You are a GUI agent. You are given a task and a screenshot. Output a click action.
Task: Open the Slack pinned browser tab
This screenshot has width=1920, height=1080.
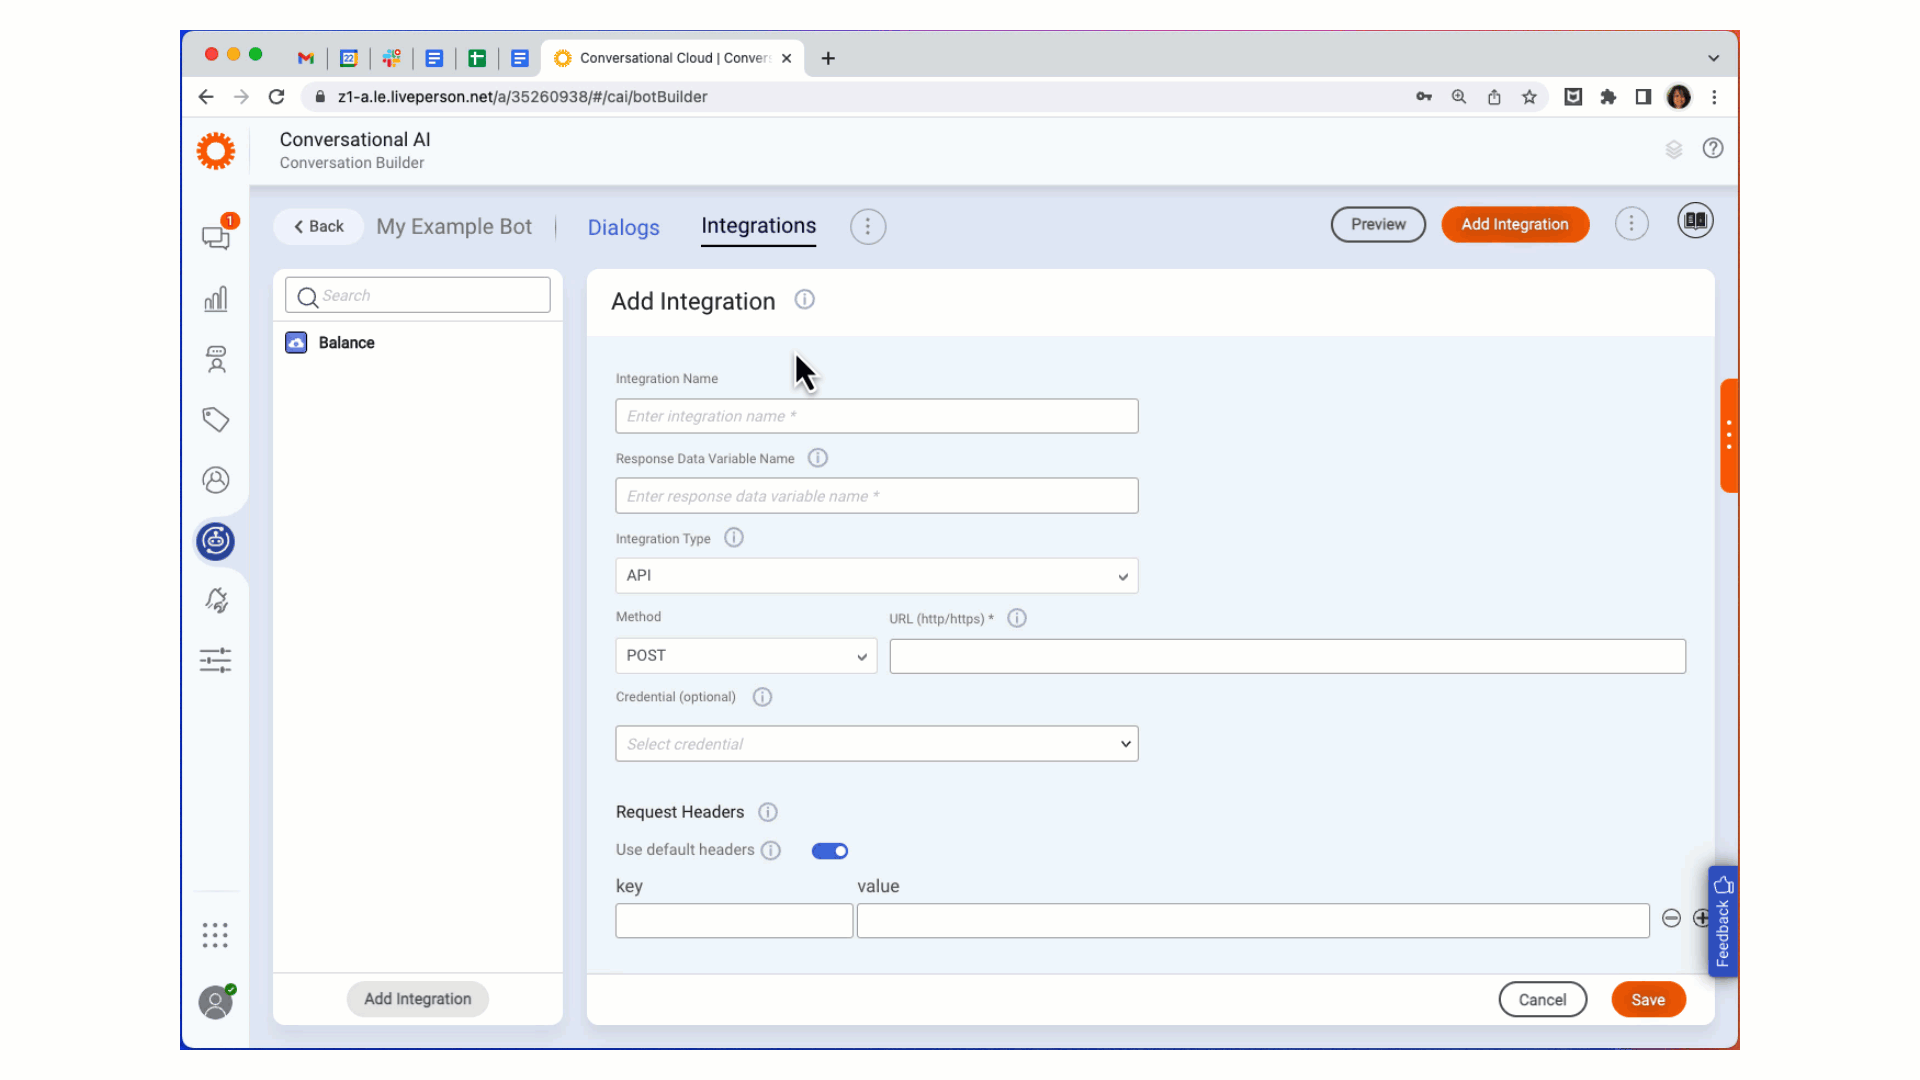(391, 58)
